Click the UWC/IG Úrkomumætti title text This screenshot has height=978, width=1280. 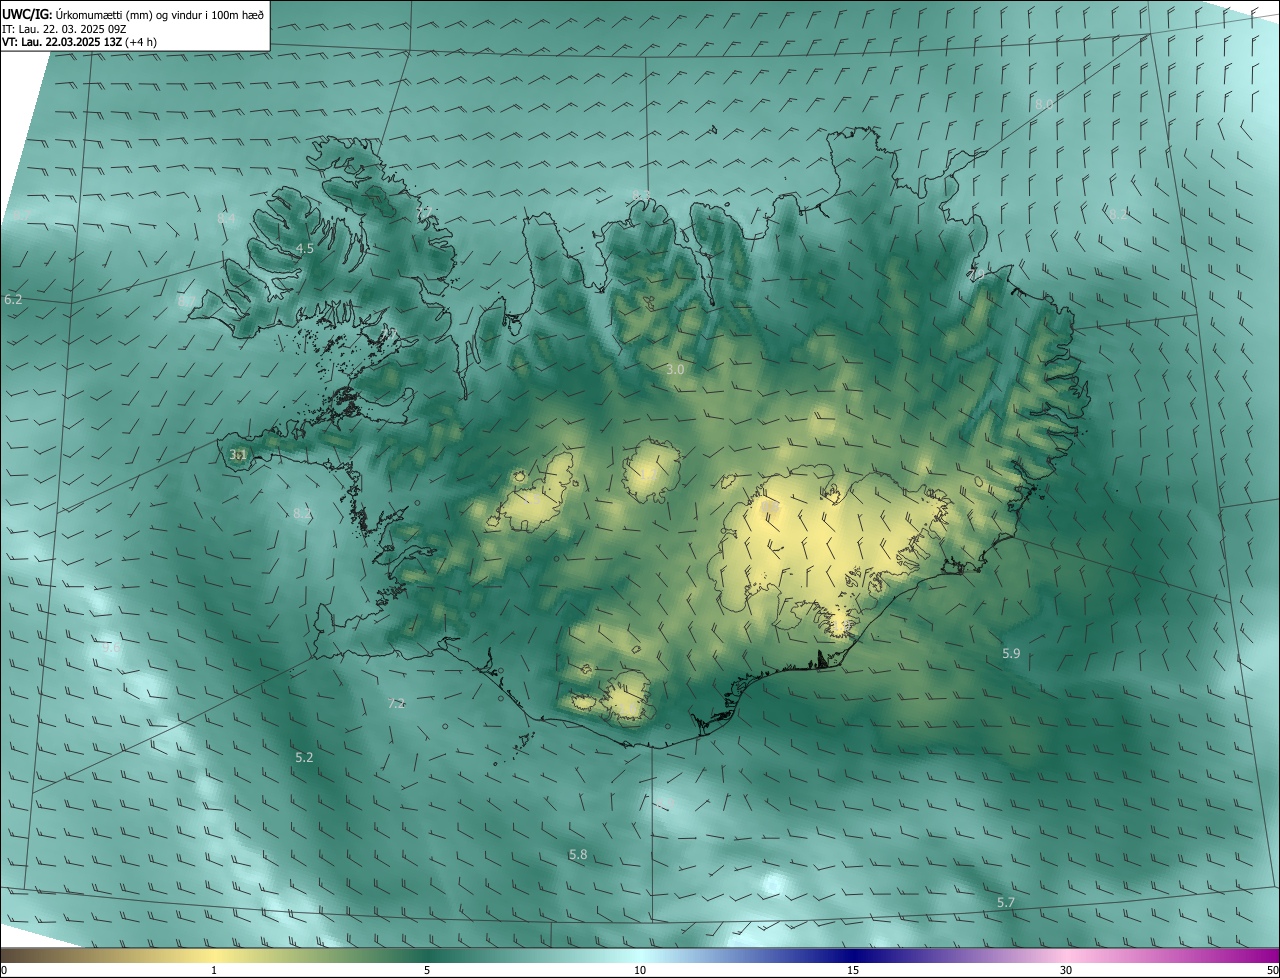coord(133,13)
